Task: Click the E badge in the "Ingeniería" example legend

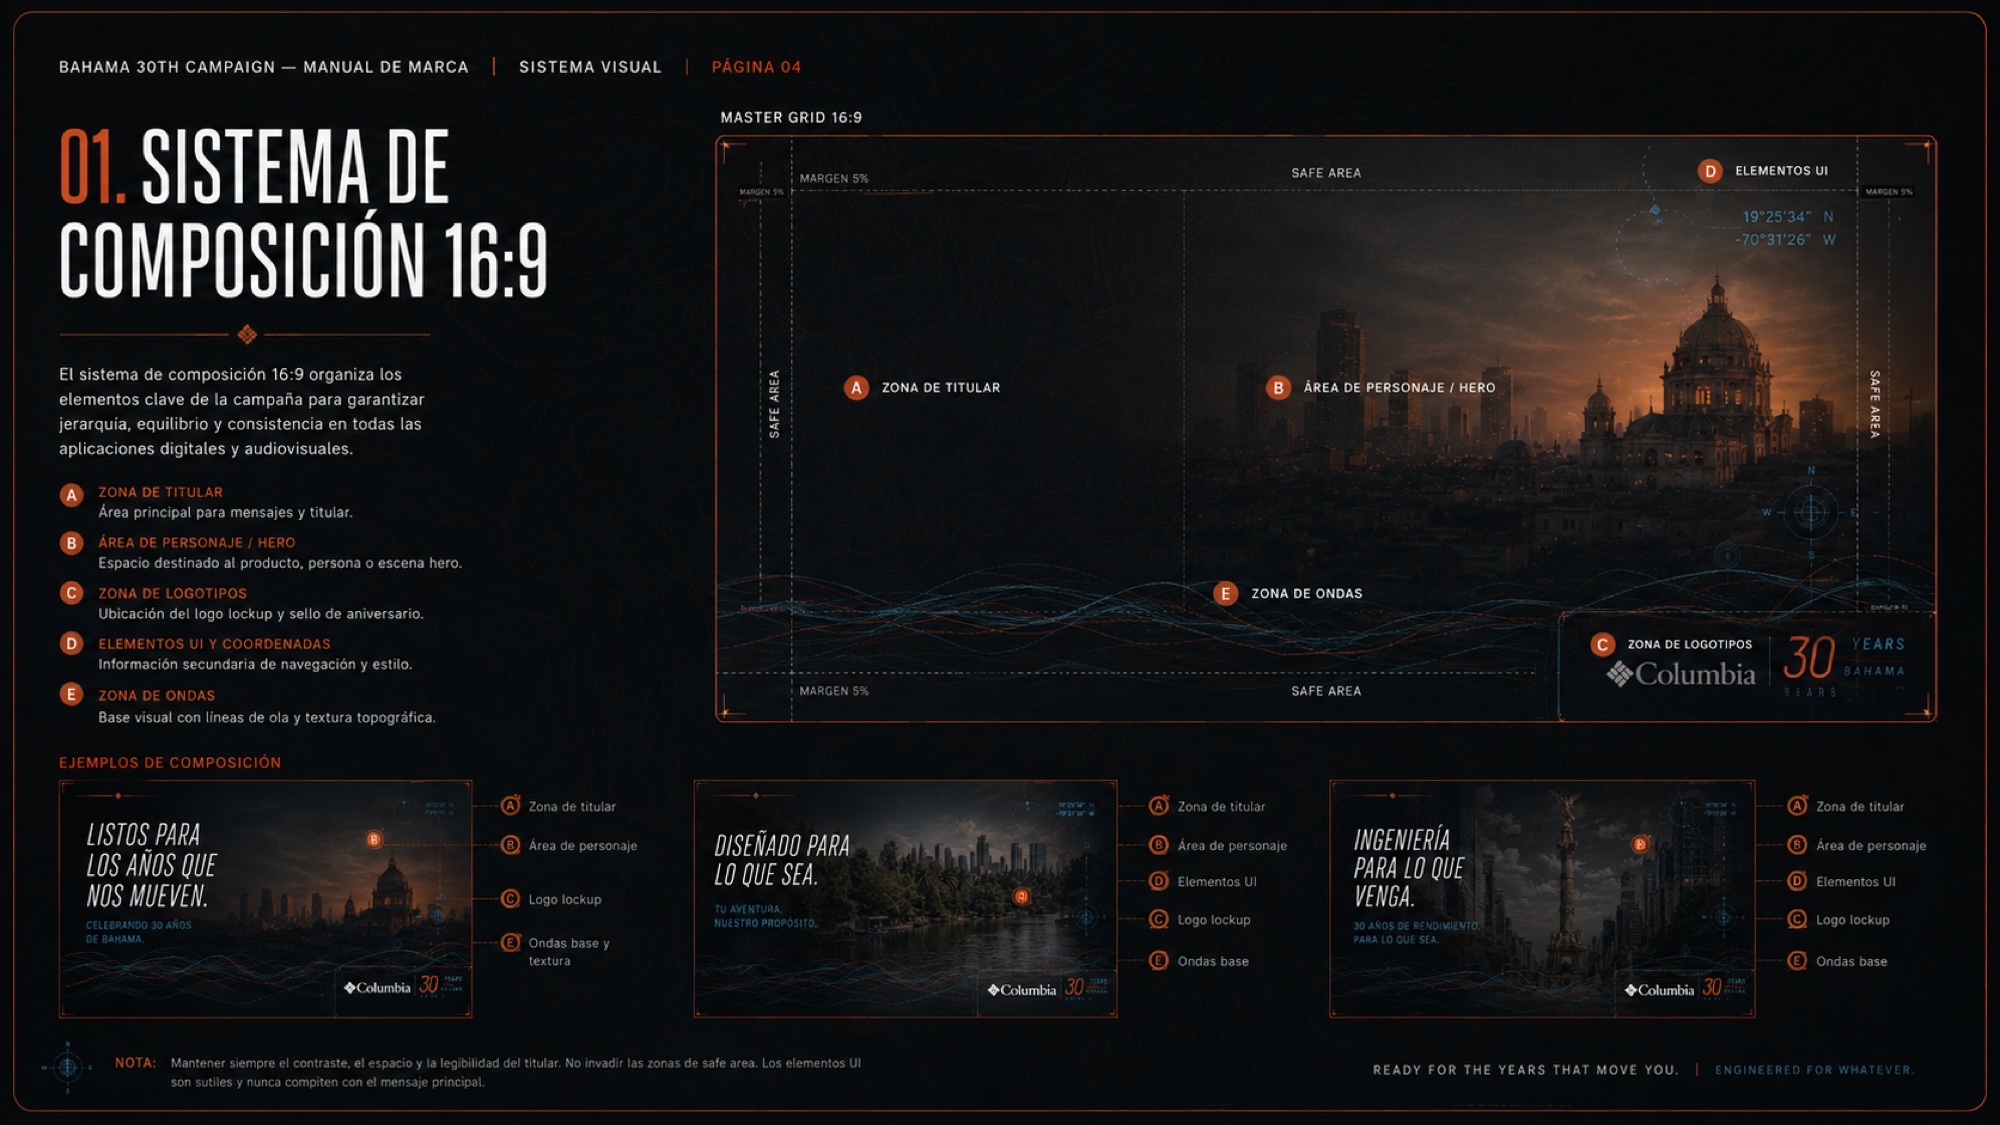Action: [1797, 961]
